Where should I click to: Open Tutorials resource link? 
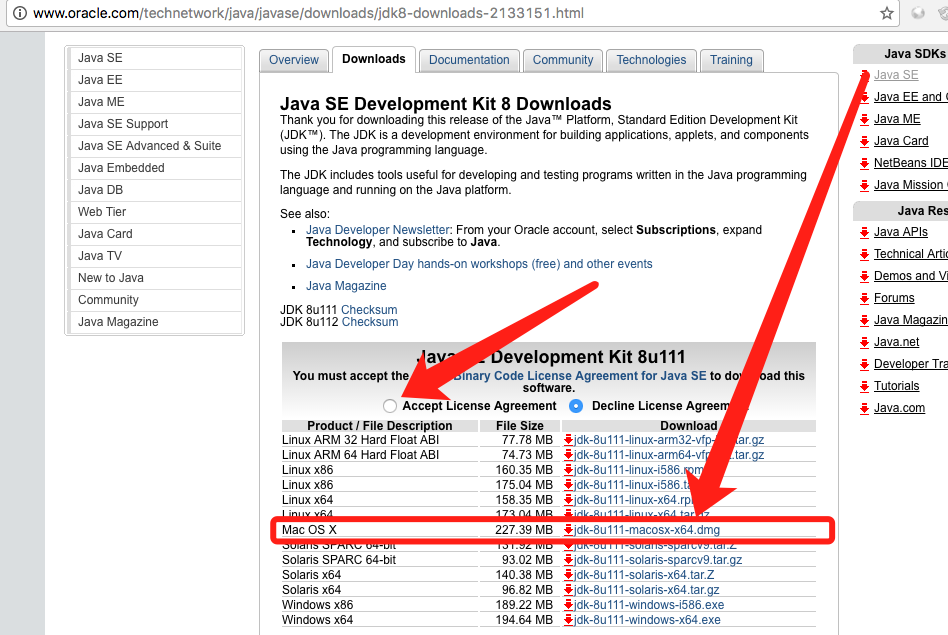click(x=897, y=386)
